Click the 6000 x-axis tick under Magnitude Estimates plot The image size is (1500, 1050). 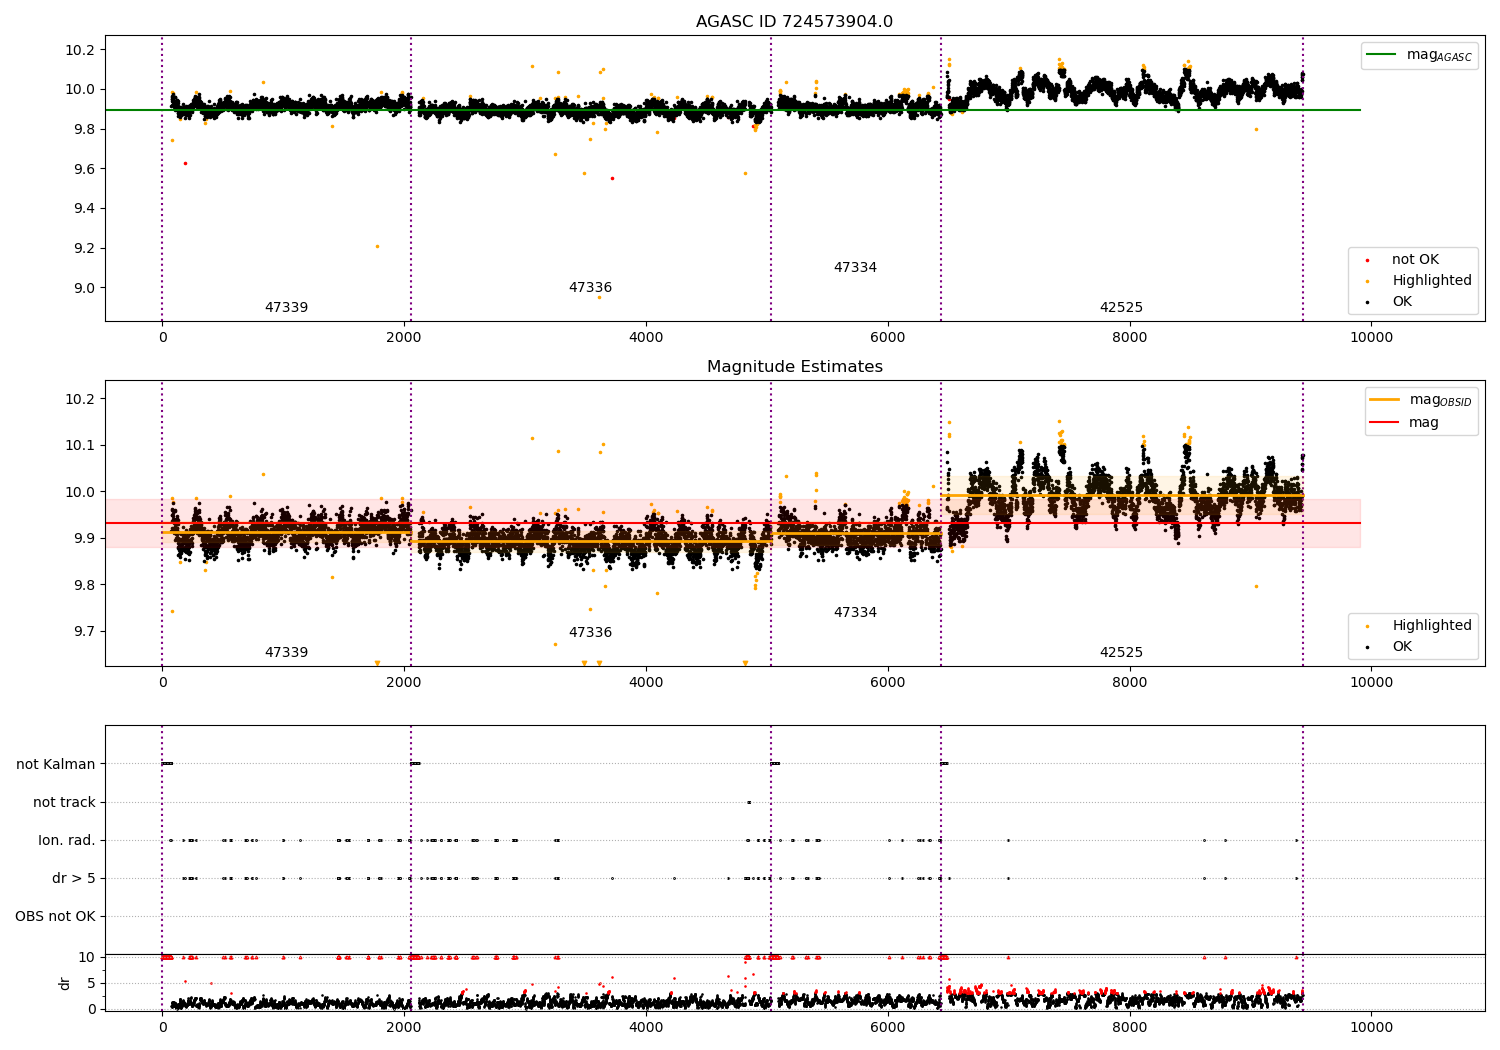(888, 683)
